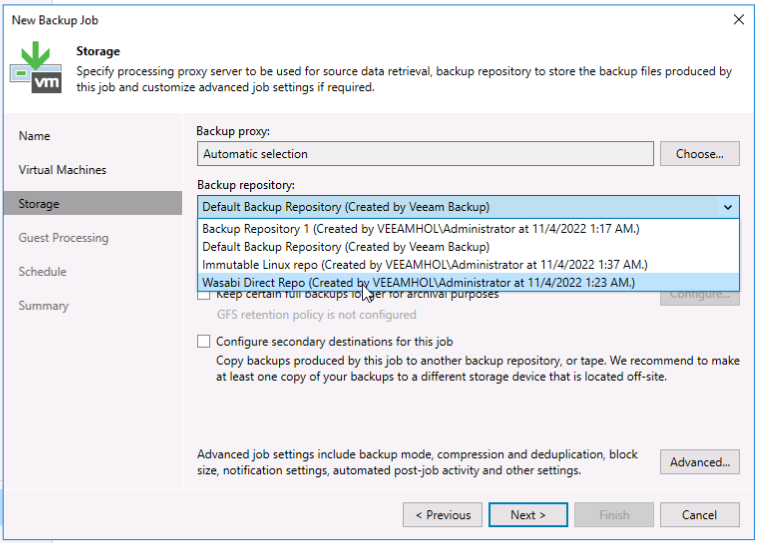This screenshot has height=543, width=758.
Task: Click the VM backup job icon
Action: pos(36,67)
